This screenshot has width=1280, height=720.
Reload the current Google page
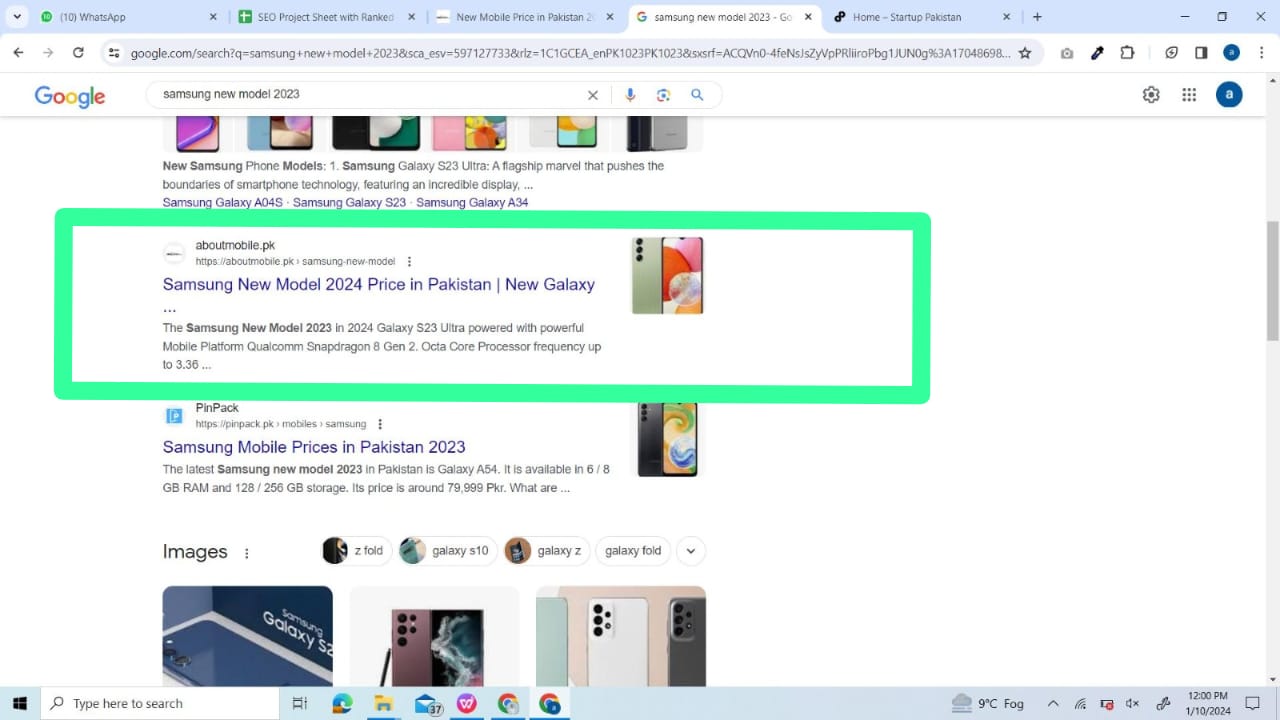coord(78,53)
